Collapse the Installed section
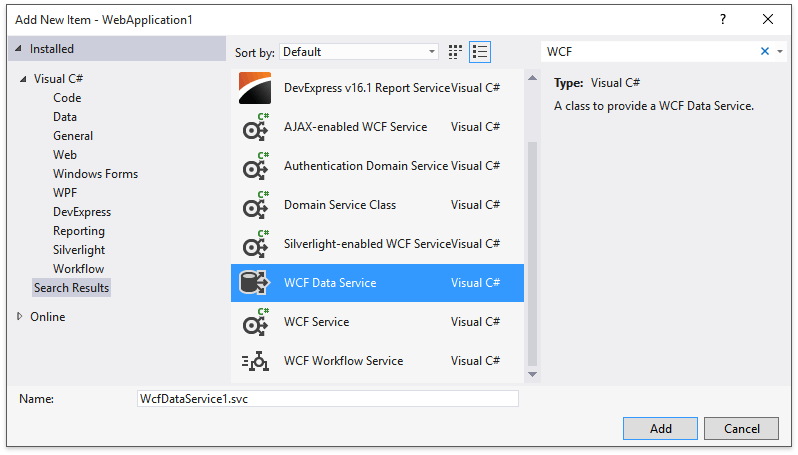The width and height of the screenshot is (798, 455). coord(18,49)
